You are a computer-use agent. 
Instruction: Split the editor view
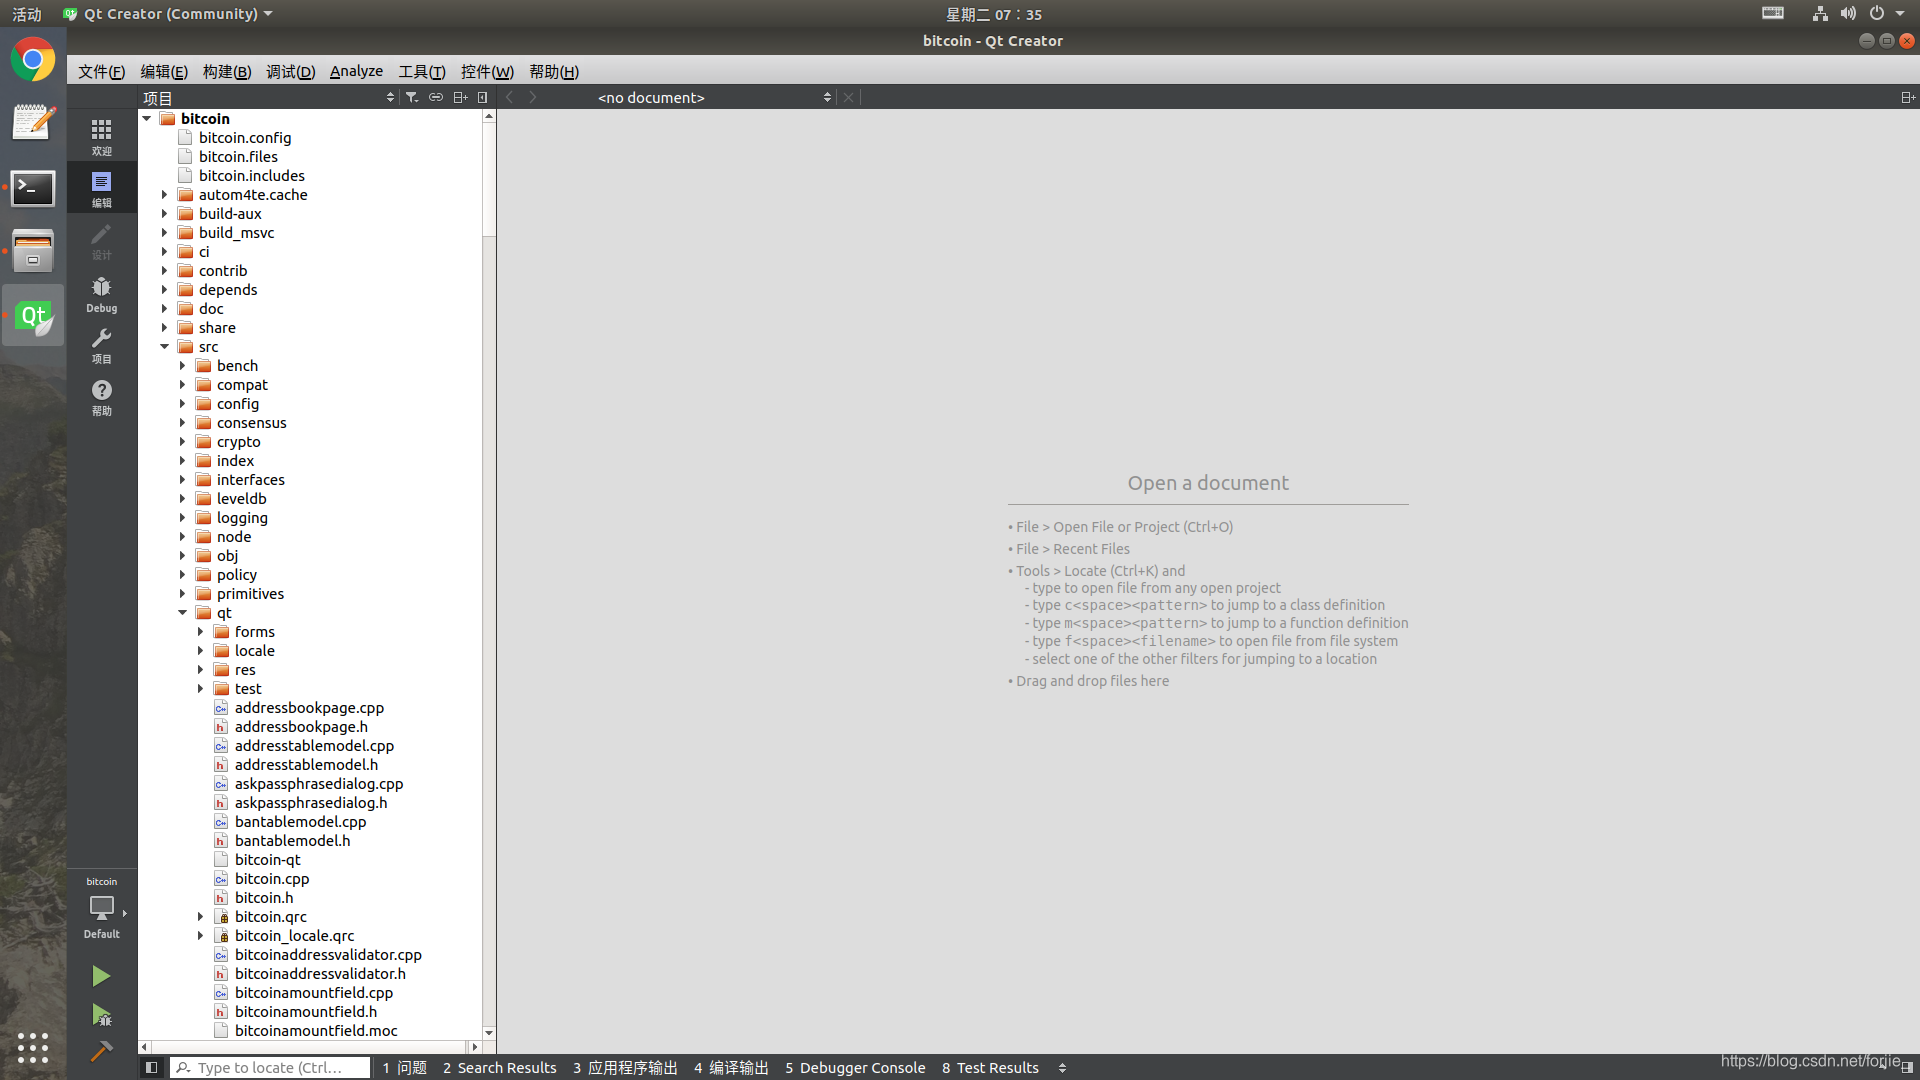click(1907, 97)
